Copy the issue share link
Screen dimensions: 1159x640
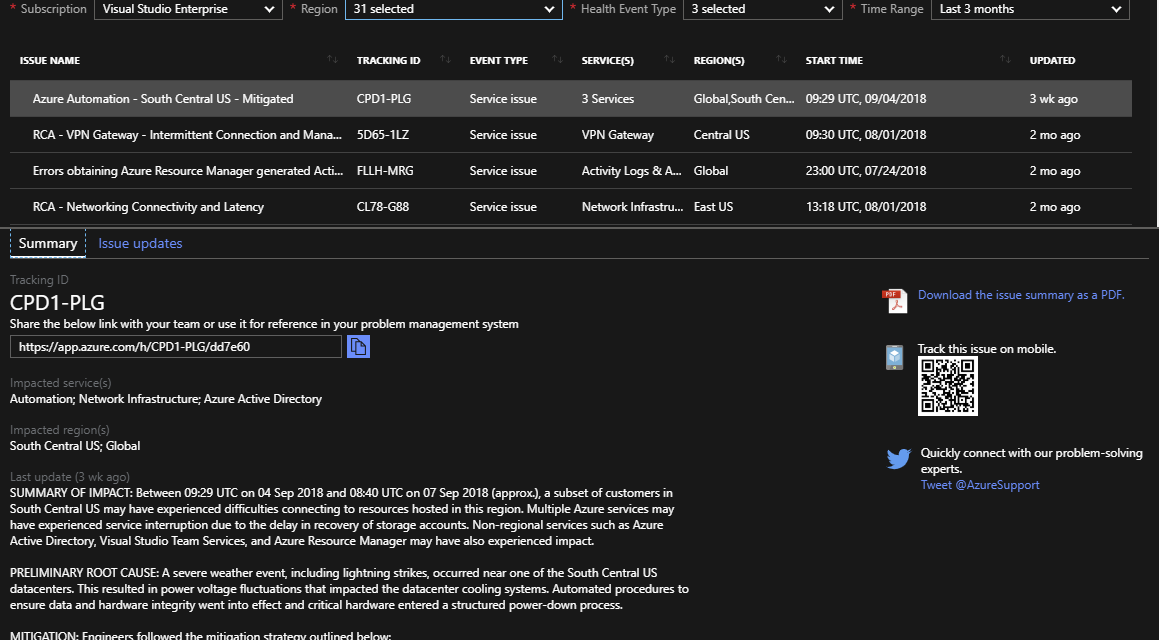pos(358,347)
